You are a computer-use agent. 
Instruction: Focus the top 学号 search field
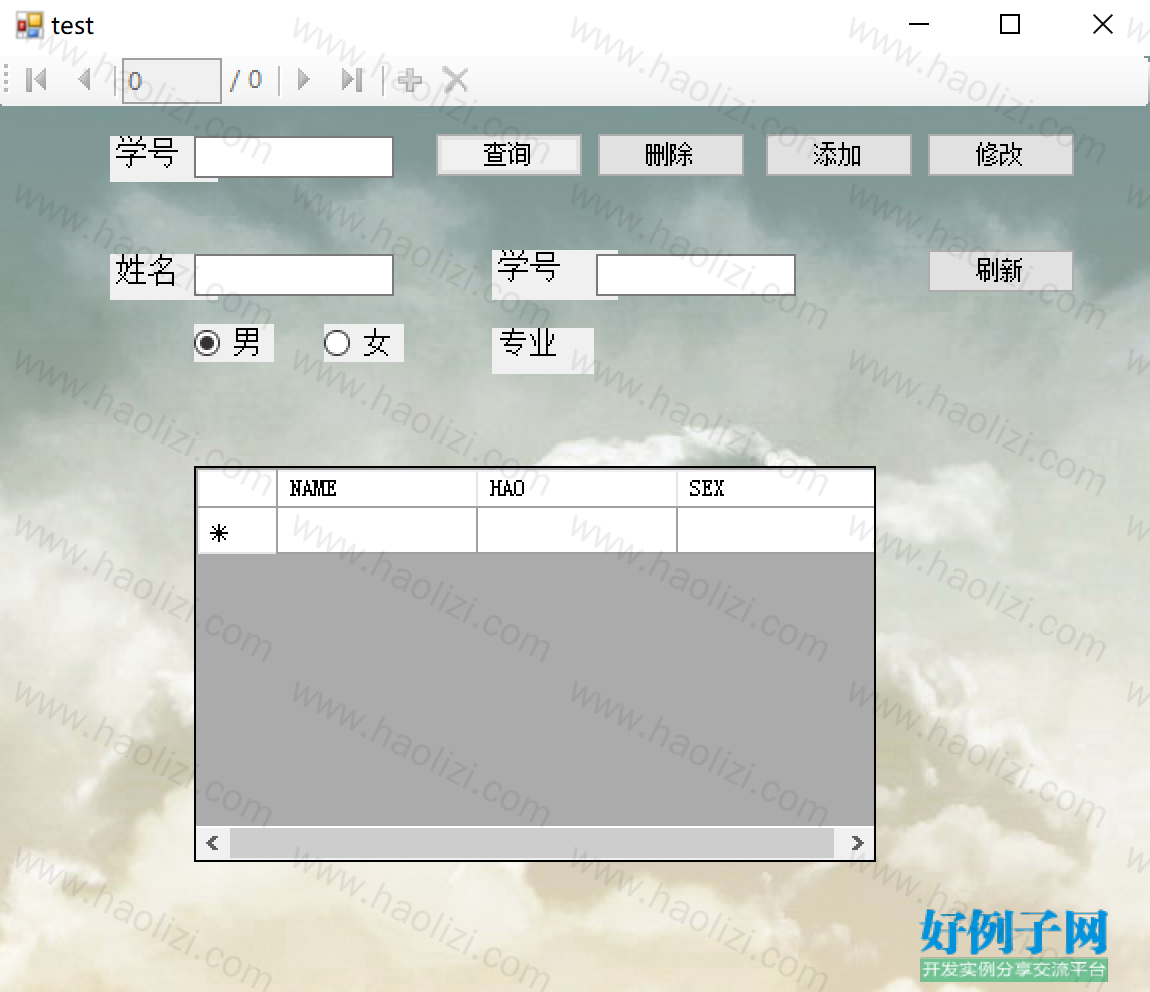[x=293, y=157]
